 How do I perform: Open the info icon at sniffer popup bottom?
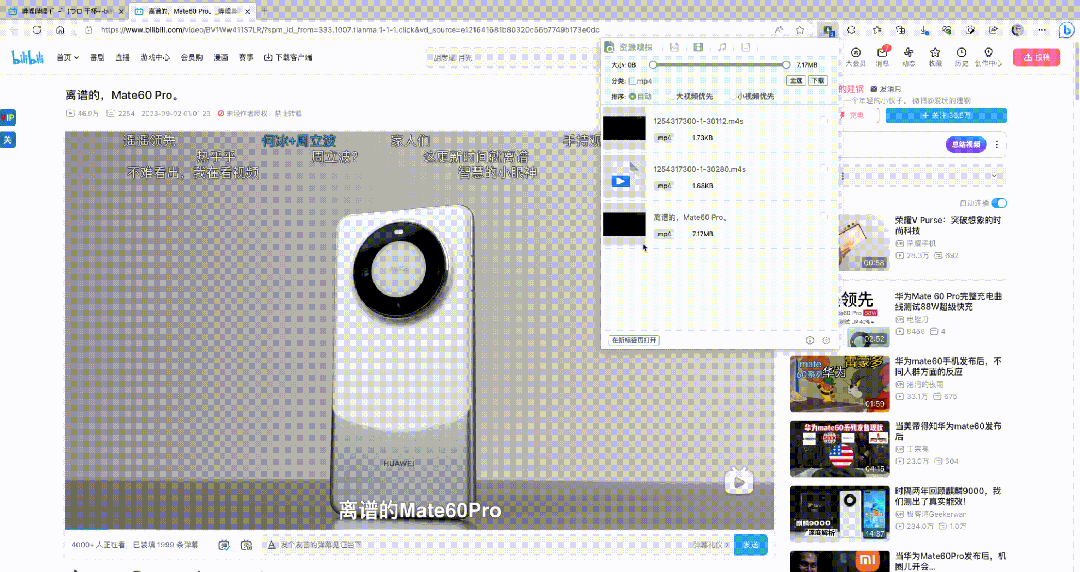(x=810, y=340)
